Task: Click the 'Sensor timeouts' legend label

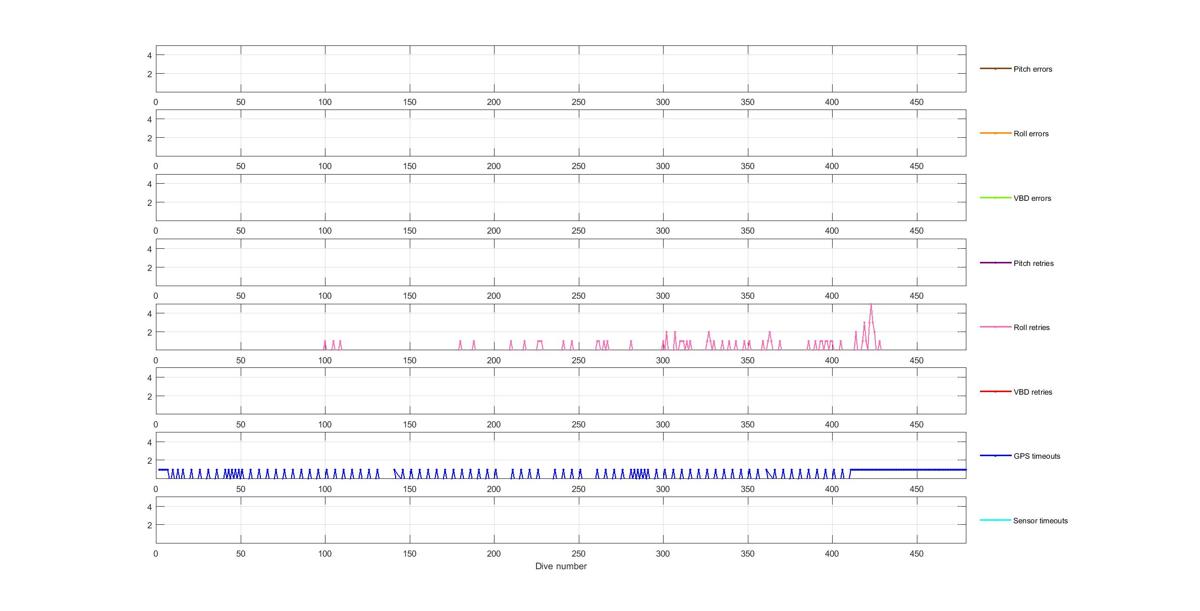Action: pyautogui.click(x=1040, y=521)
